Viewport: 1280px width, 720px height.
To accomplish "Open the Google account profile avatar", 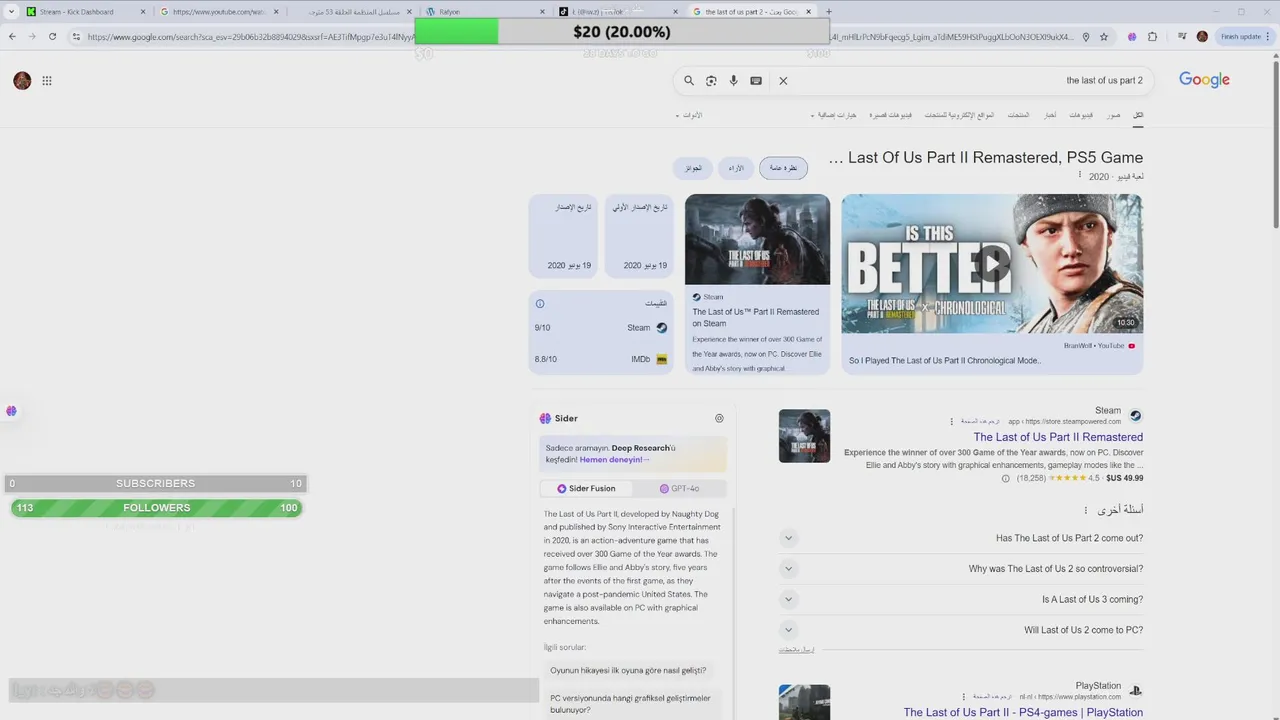I will pos(22,81).
